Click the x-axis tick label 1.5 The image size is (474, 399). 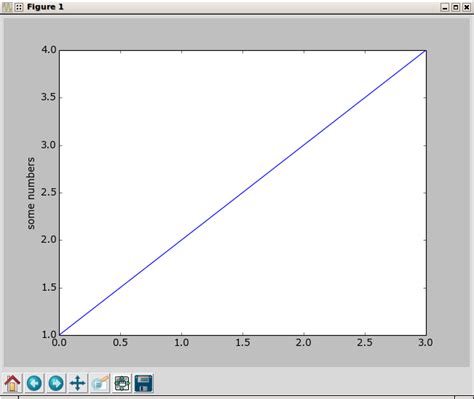(x=243, y=343)
